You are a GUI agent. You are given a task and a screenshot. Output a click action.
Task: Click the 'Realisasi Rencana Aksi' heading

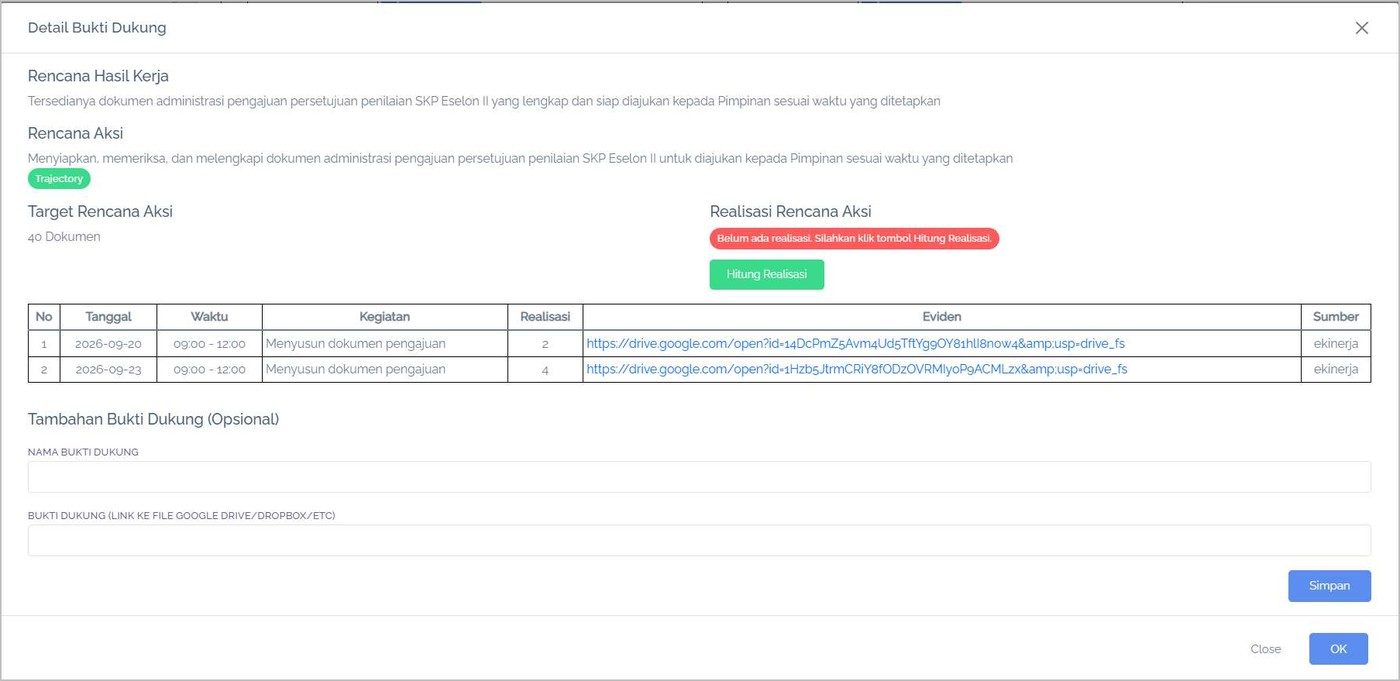pyautogui.click(x=790, y=211)
